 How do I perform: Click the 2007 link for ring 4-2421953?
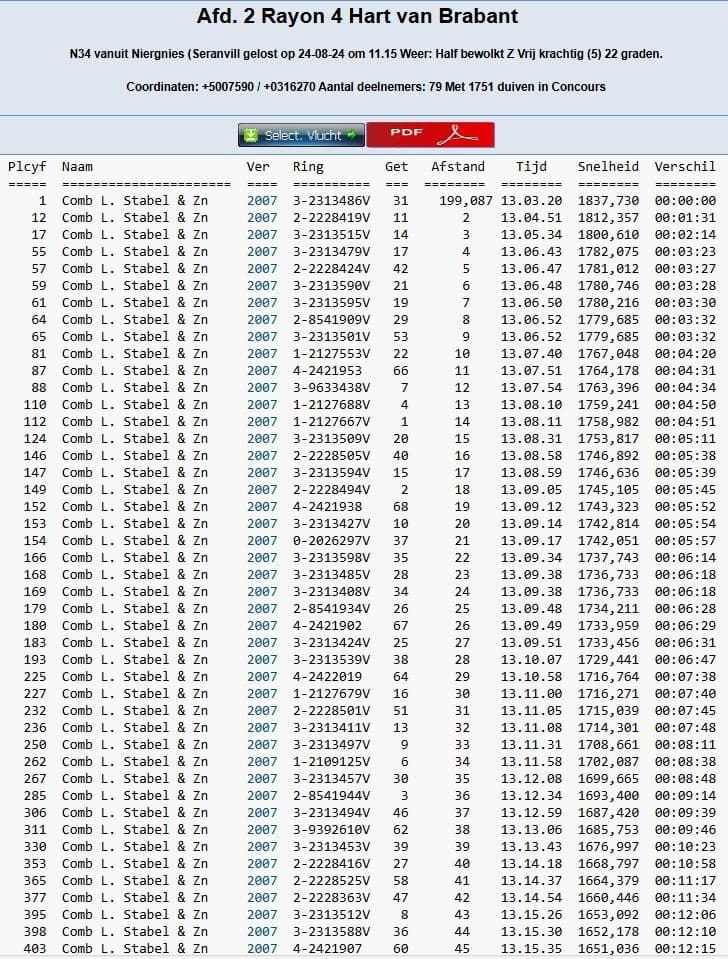[262, 371]
